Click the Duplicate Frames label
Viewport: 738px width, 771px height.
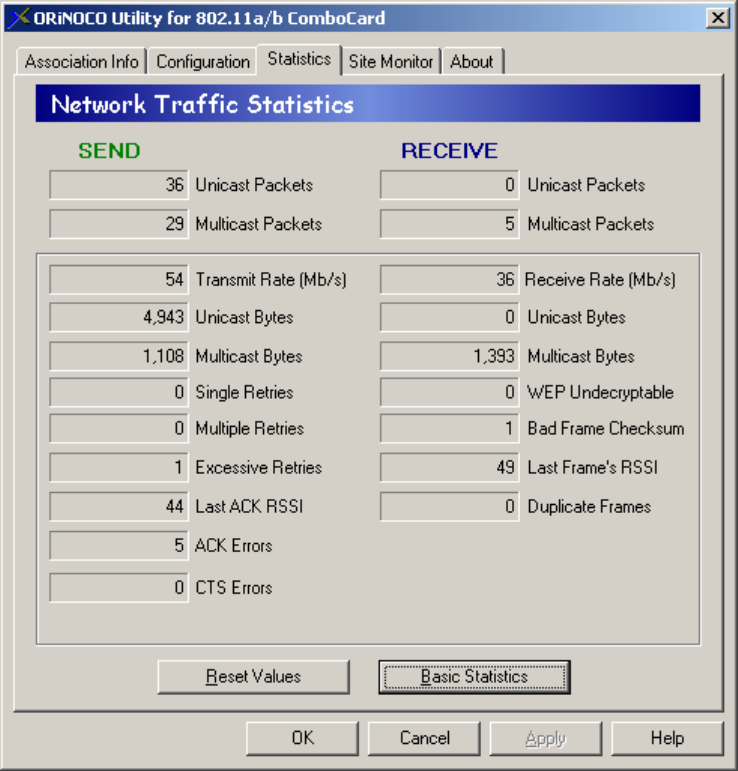tap(589, 506)
